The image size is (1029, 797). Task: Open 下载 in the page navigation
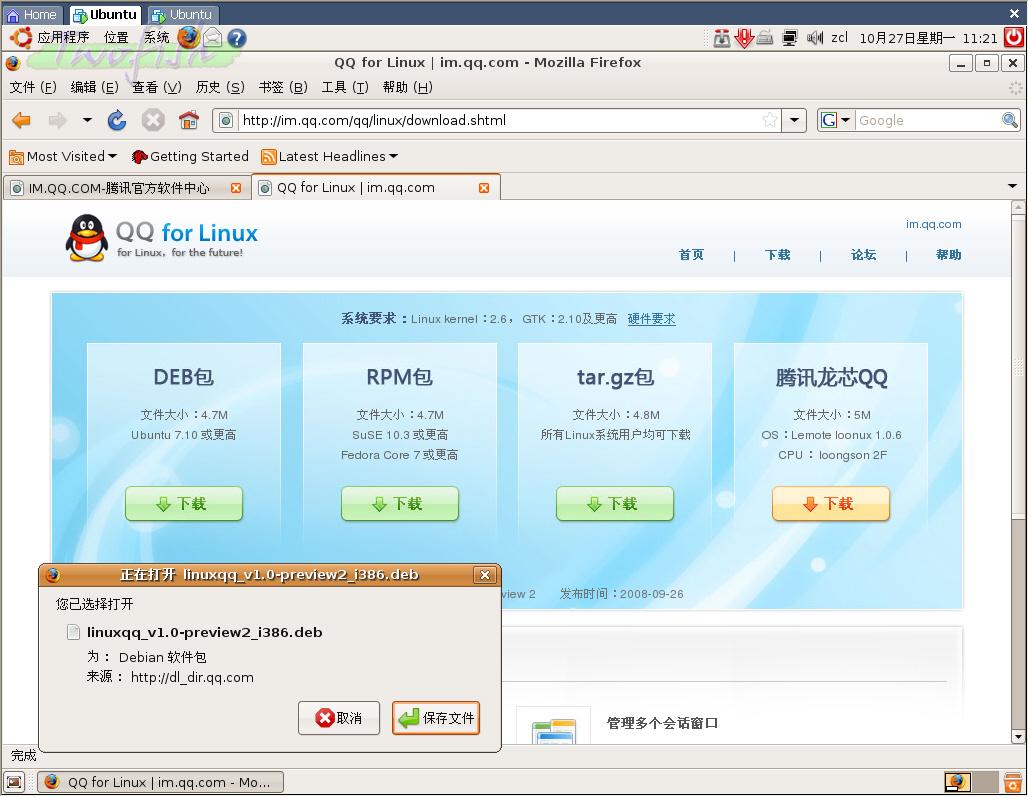tap(778, 255)
